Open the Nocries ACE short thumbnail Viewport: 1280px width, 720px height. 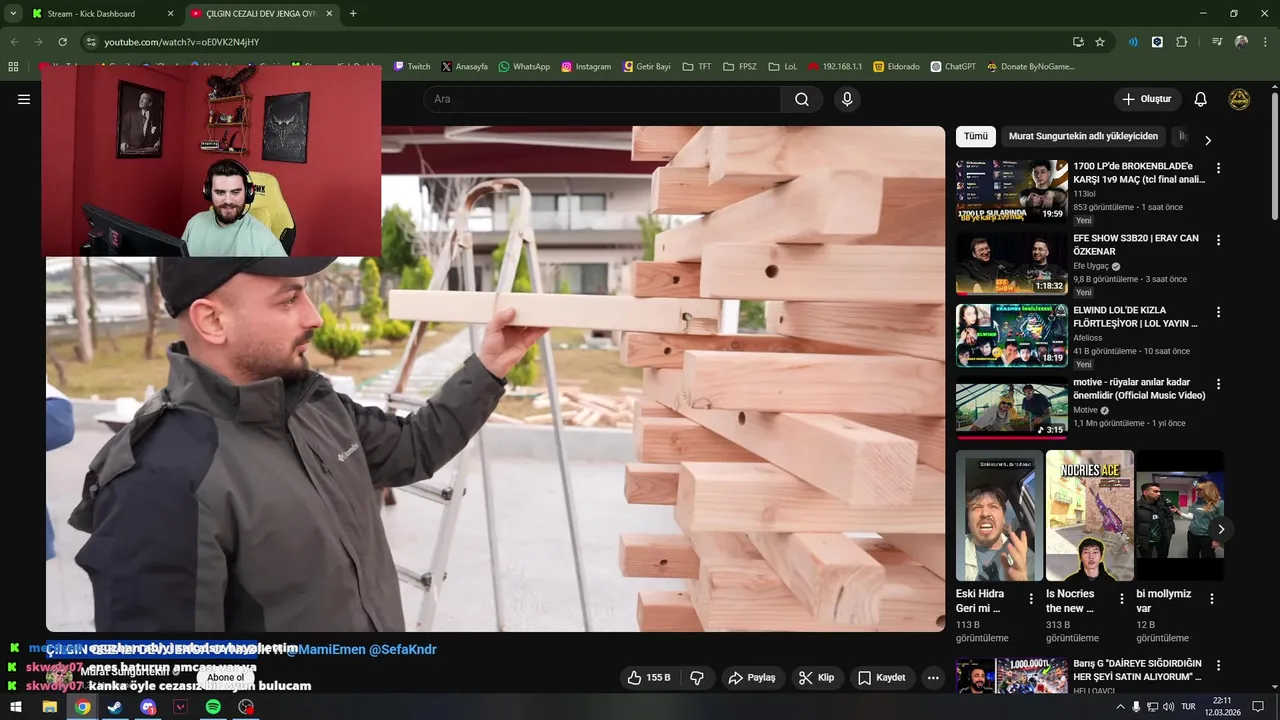(x=1090, y=515)
